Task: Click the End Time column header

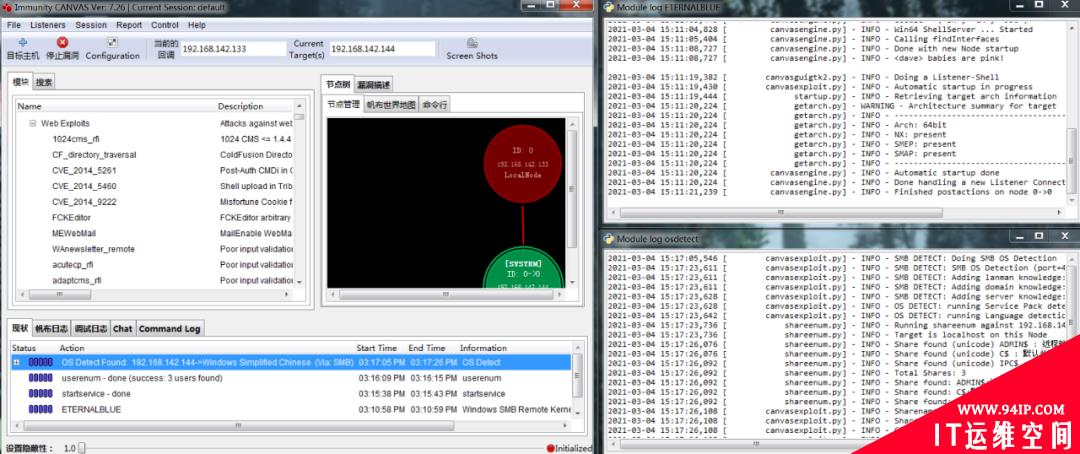Action: pyautogui.click(x=427, y=348)
